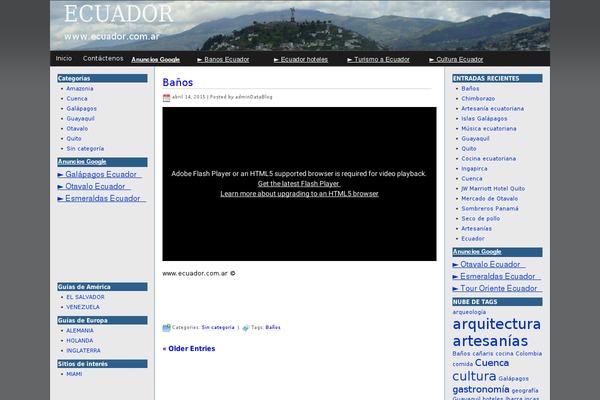Screen dimensions: 600x400
Task: Select arqueología tag in tag cloud
Action: pos(469,312)
